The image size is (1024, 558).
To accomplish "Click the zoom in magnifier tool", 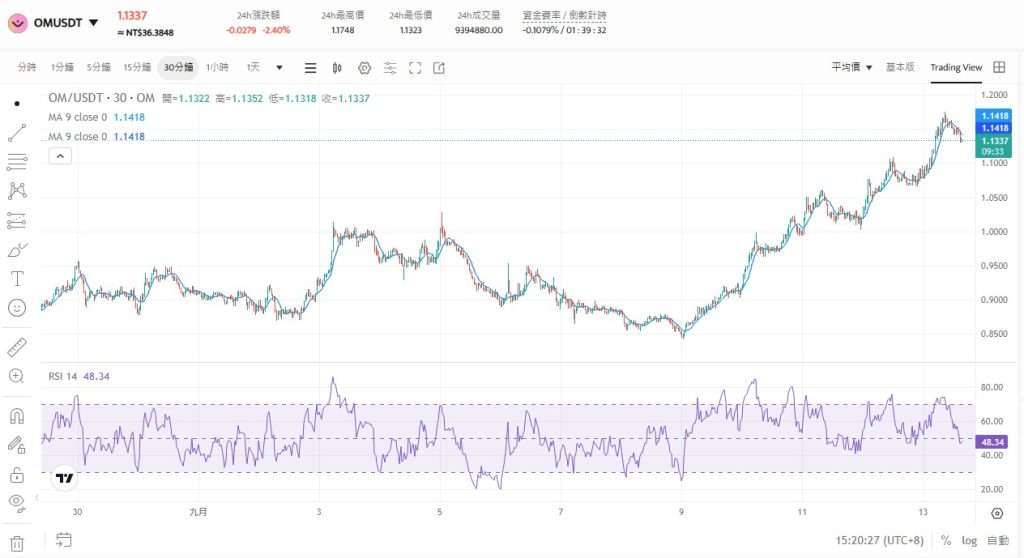I will click(17, 376).
